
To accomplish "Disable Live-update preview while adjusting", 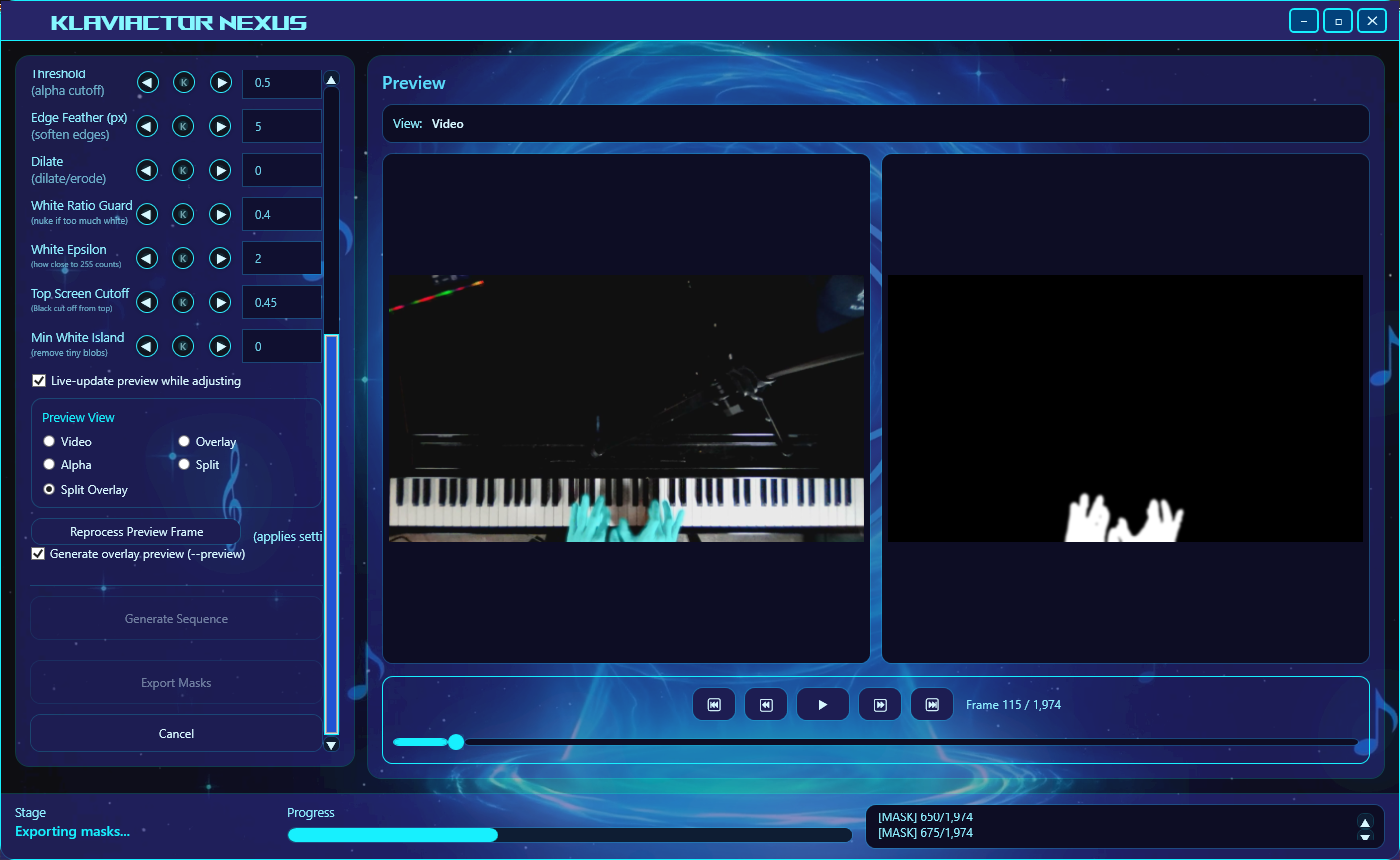I will click(x=38, y=380).
